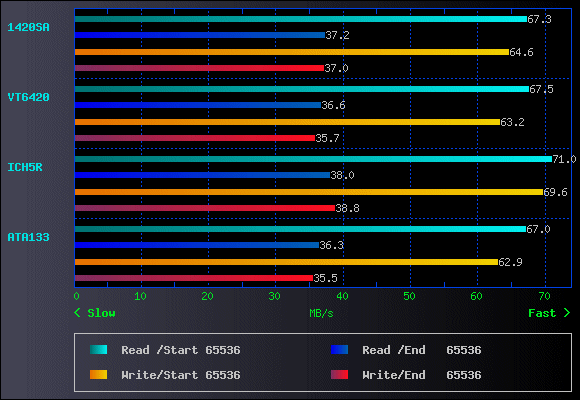Select the 37.0 write end value
Viewport: 580px width, 400px height.
336,68
